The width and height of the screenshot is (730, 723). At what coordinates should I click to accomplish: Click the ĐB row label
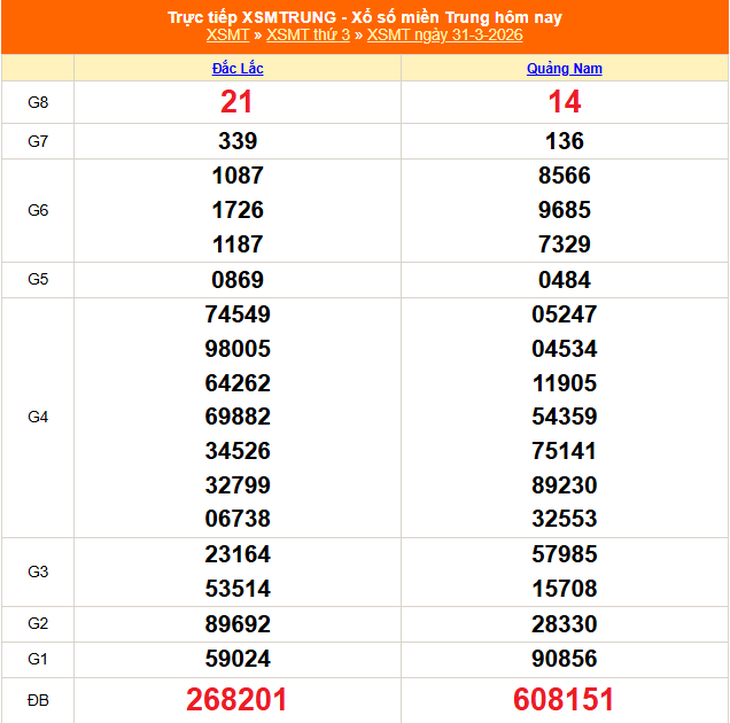(38, 700)
